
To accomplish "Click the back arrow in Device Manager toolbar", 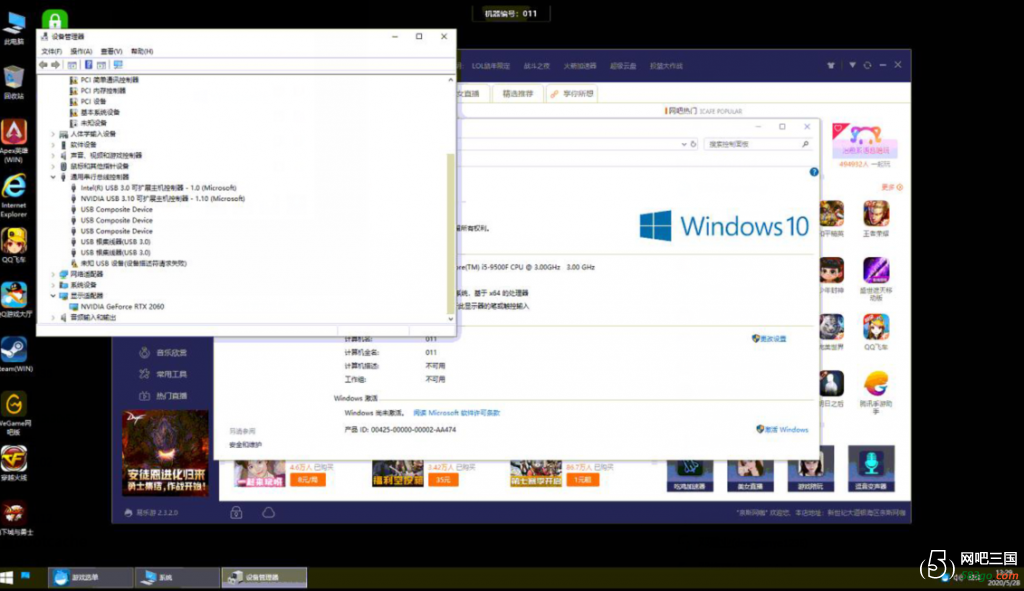I will (x=42, y=64).
